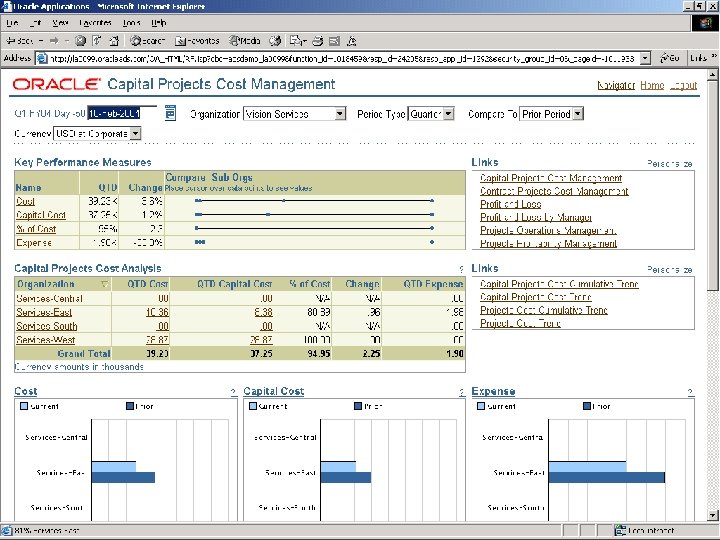The width and height of the screenshot is (720, 540).
Task: Open the View menu
Action: pyautogui.click(x=60, y=23)
